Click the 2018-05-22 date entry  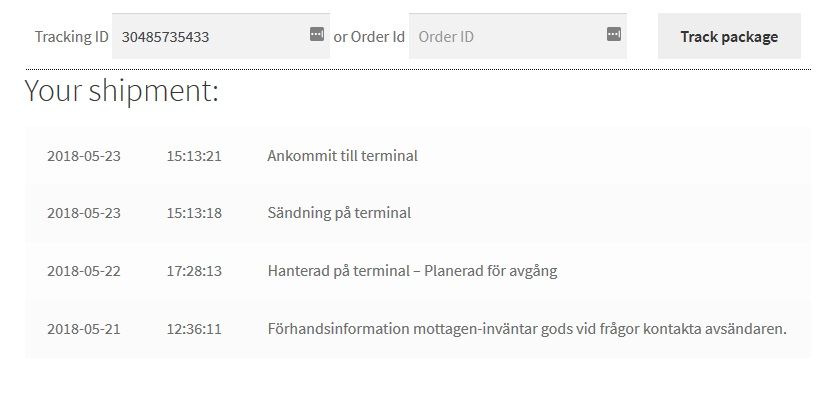[83, 271]
